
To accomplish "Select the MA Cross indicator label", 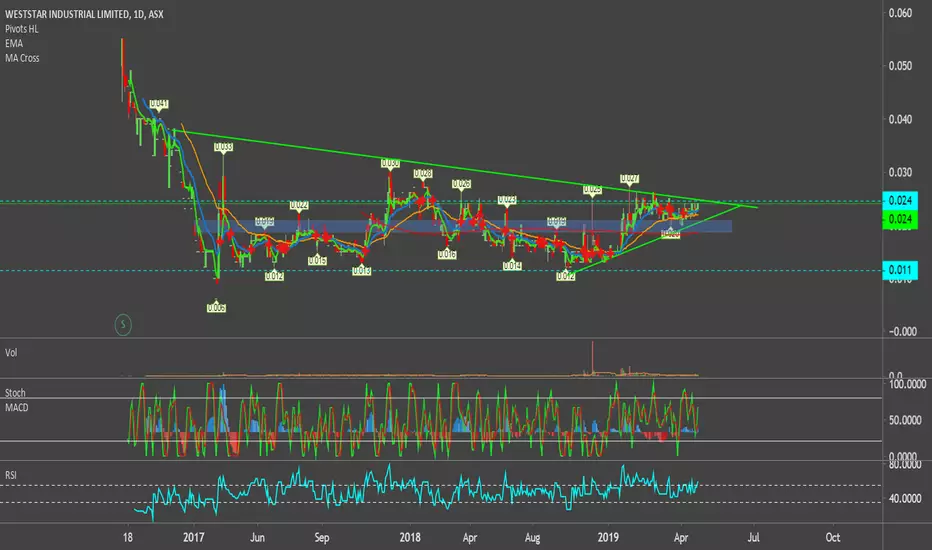I will 22,58.
